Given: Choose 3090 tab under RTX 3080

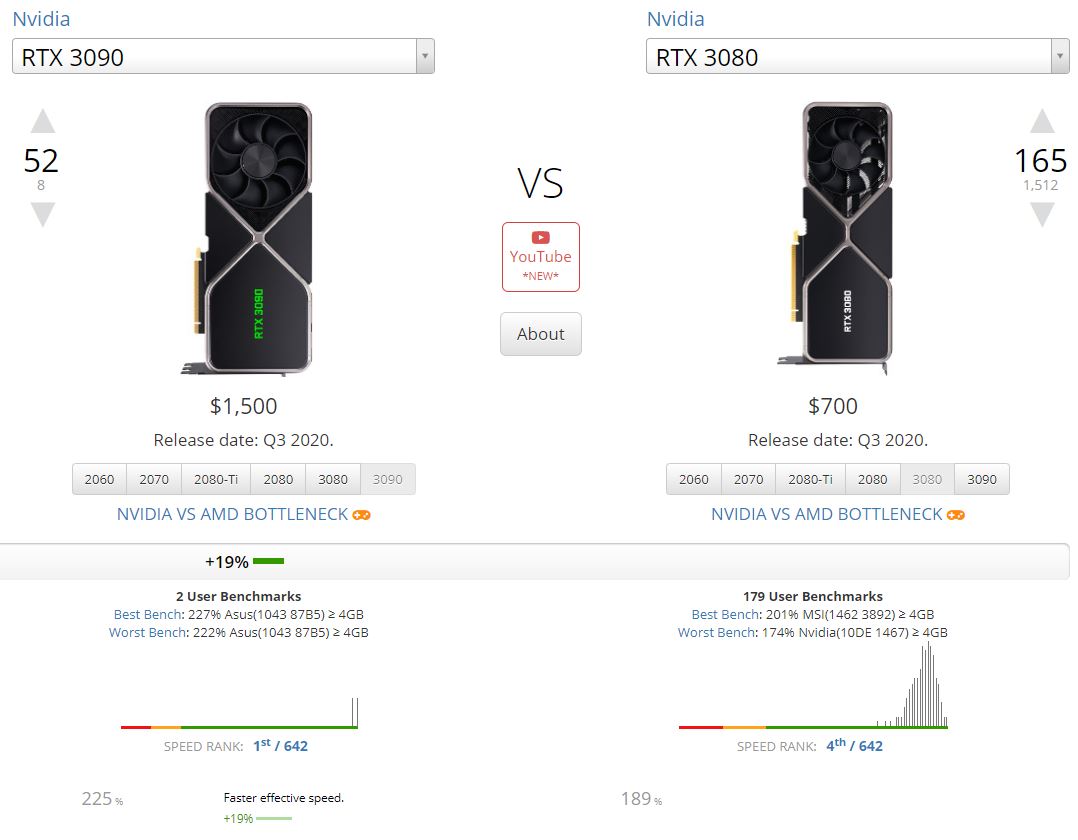Looking at the screenshot, I should pyautogui.click(x=982, y=479).
